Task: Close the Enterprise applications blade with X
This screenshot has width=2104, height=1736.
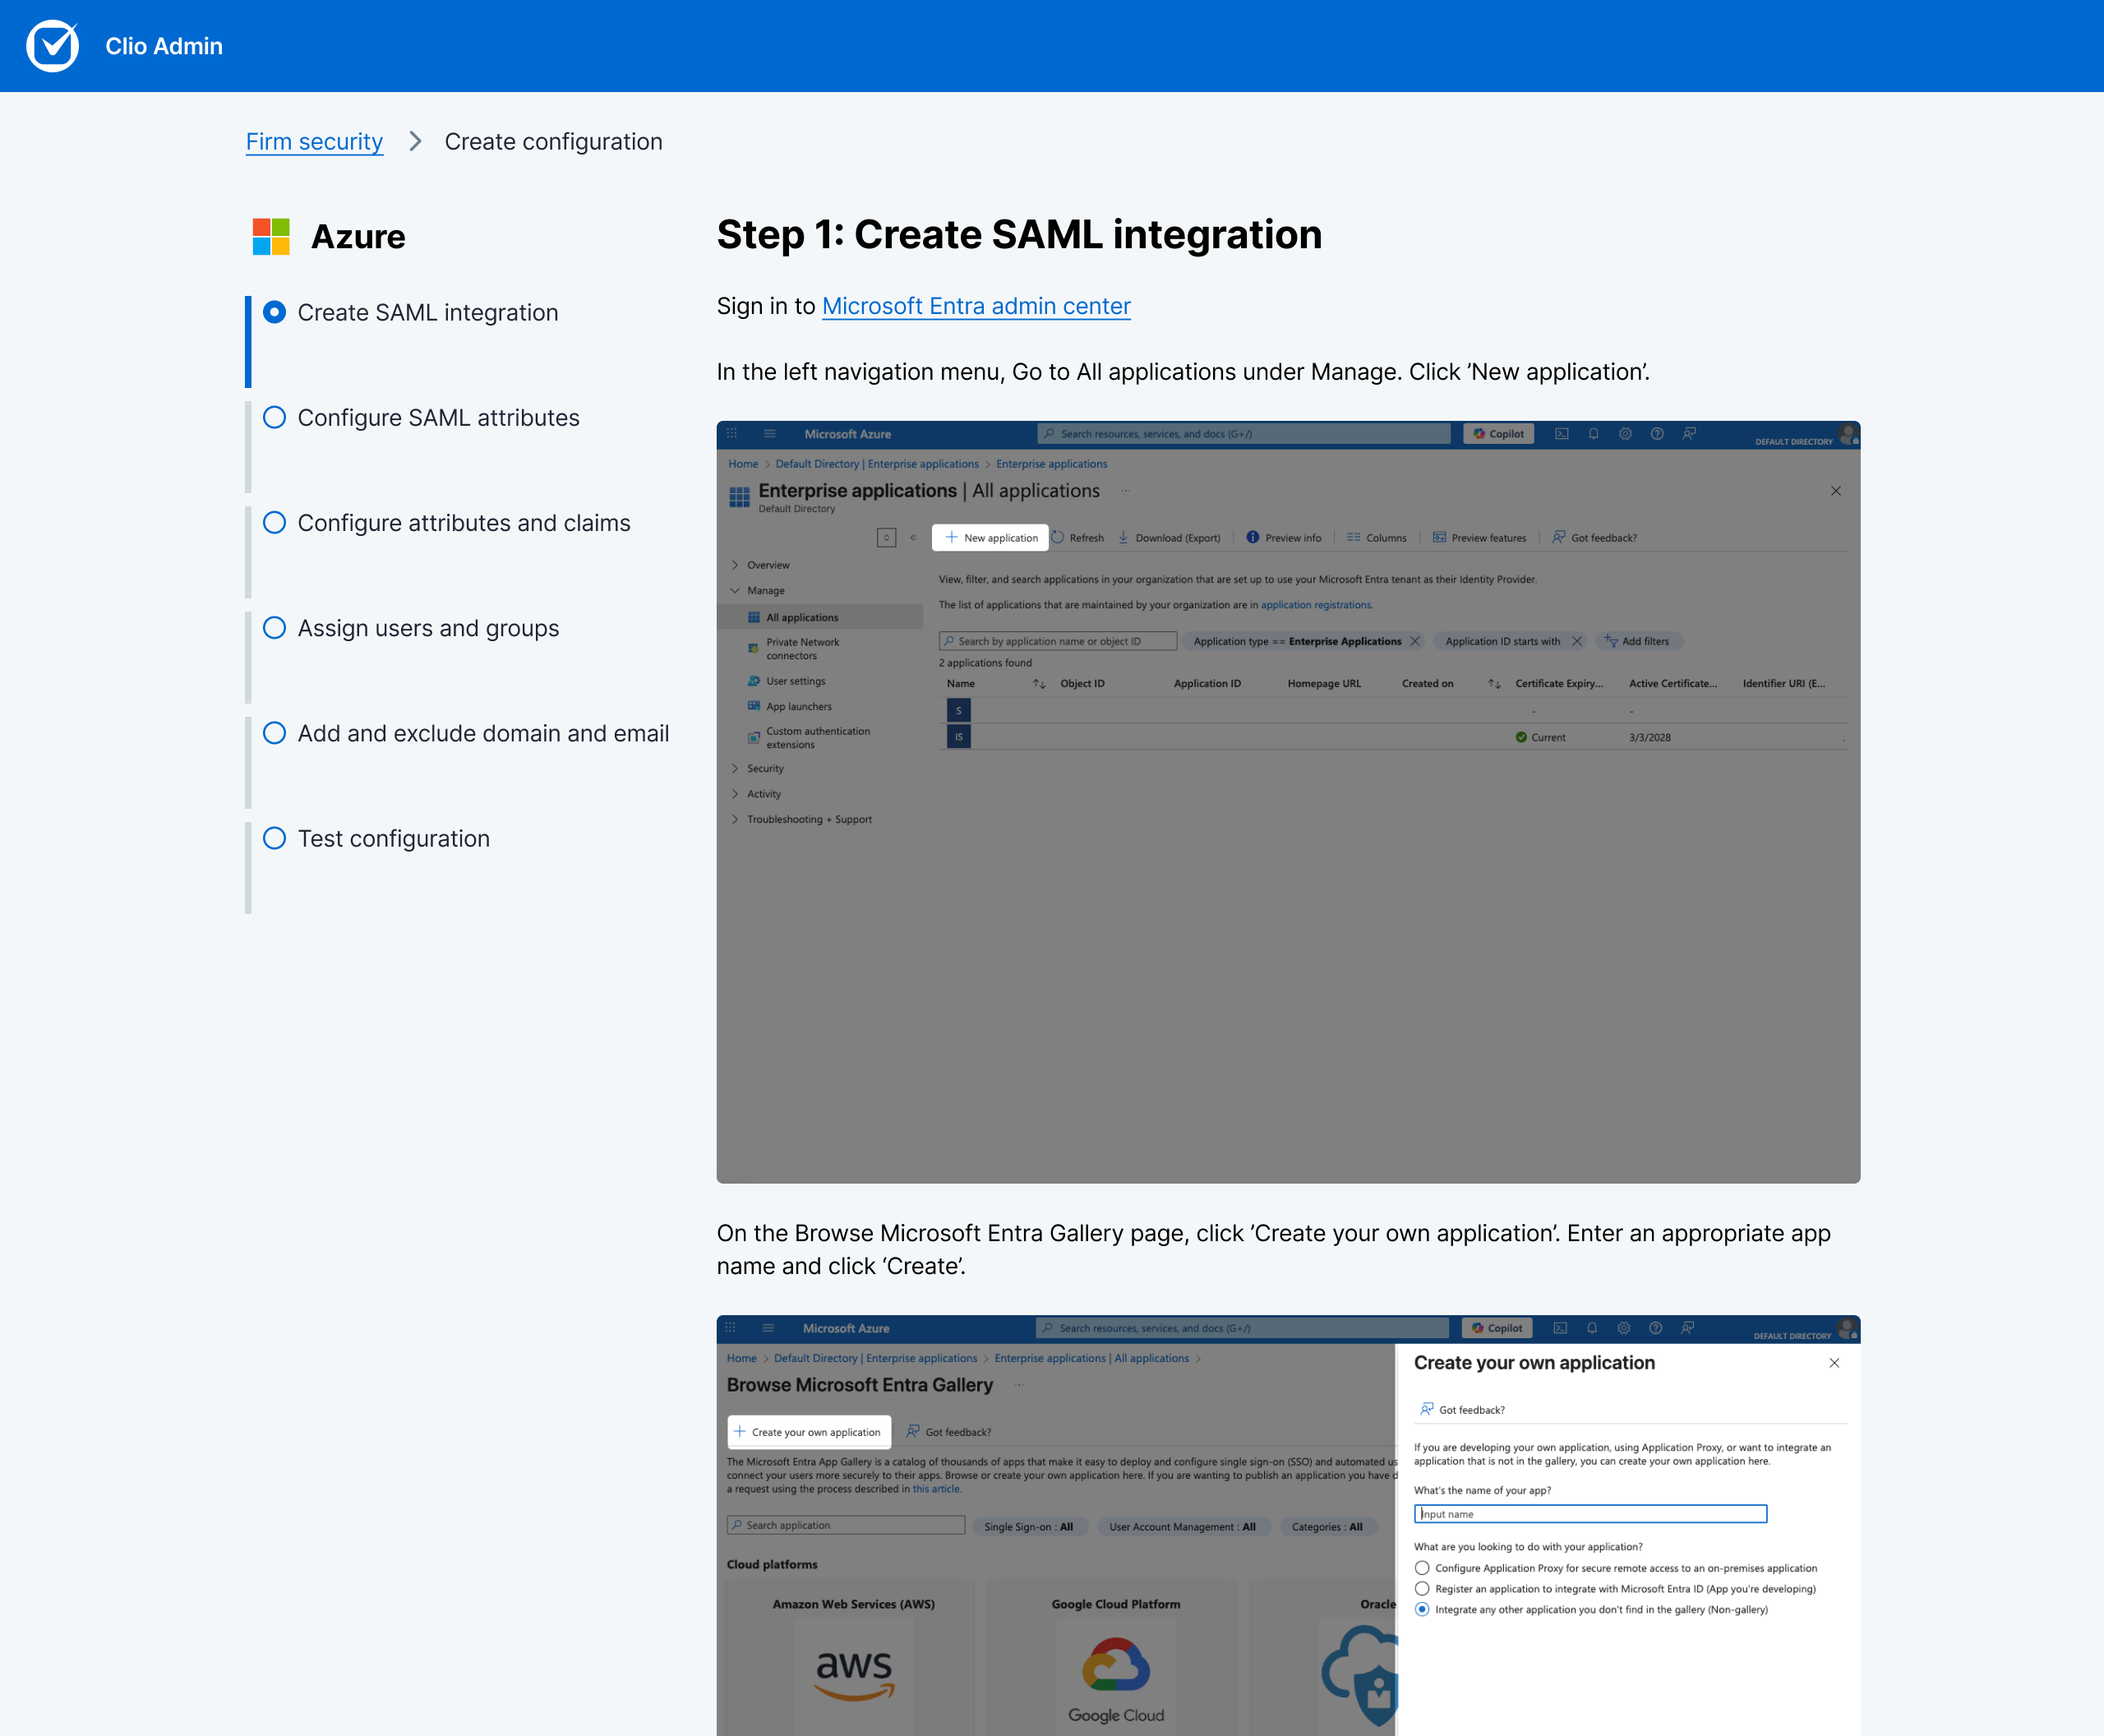Action: pyautogui.click(x=1836, y=491)
